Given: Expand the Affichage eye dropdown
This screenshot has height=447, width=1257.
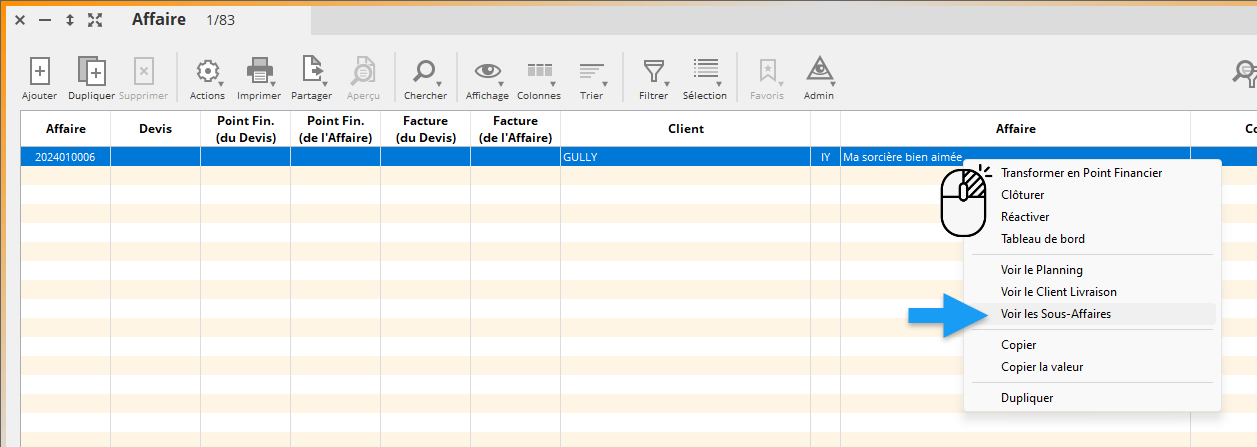Looking at the screenshot, I should 487,72.
